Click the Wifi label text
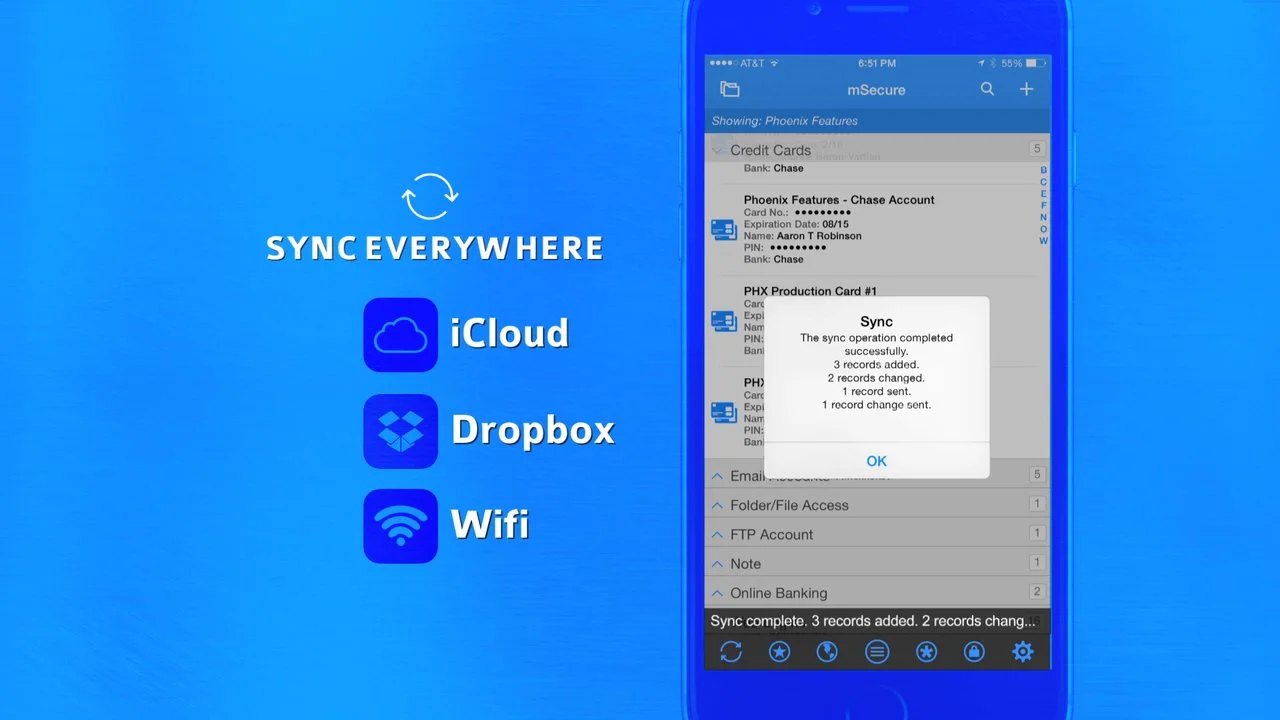This screenshot has height=720, width=1280. tap(490, 524)
